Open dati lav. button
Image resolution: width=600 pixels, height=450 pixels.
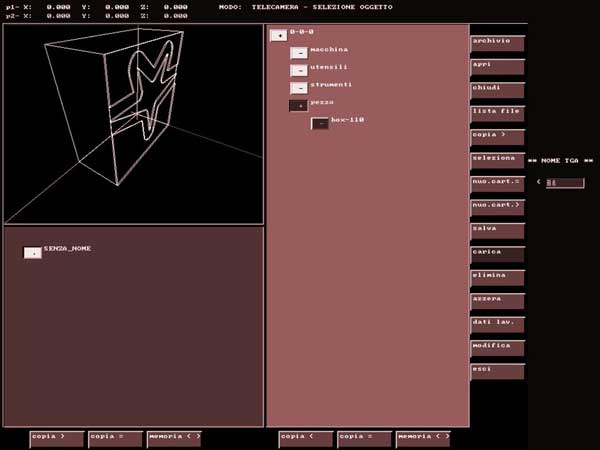497,325
